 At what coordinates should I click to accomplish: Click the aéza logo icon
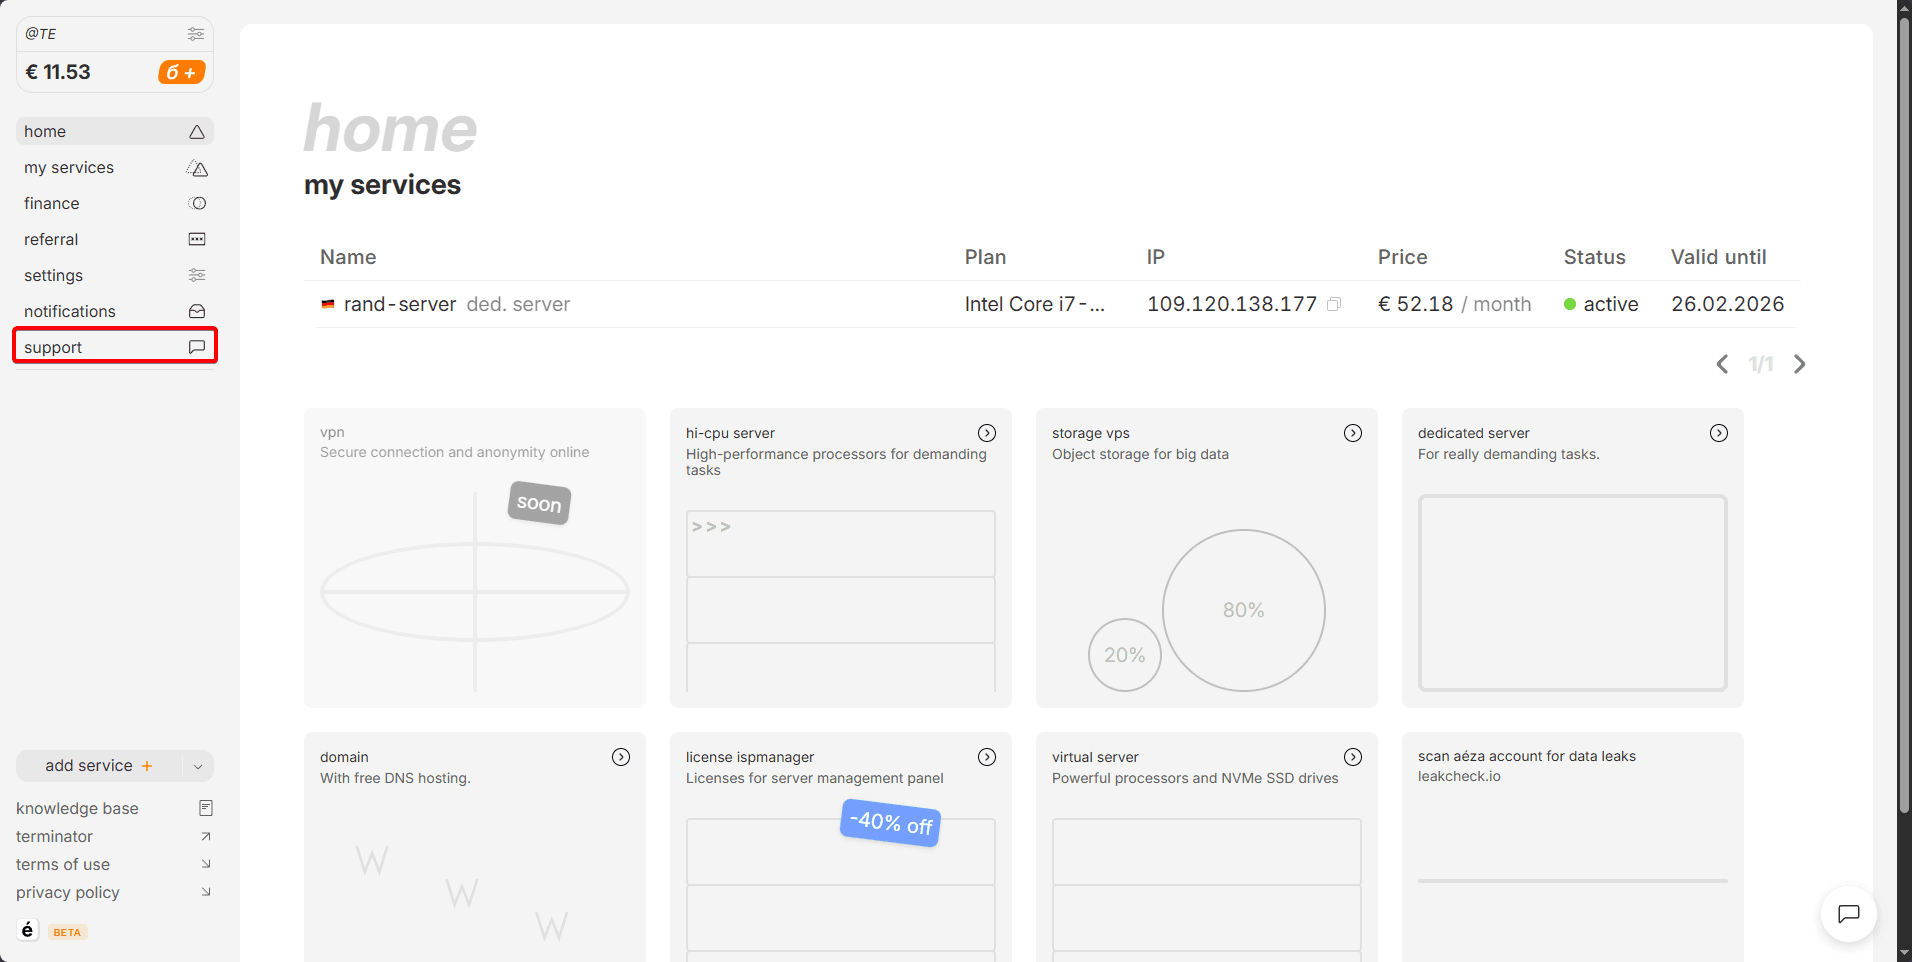[x=28, y=930]
